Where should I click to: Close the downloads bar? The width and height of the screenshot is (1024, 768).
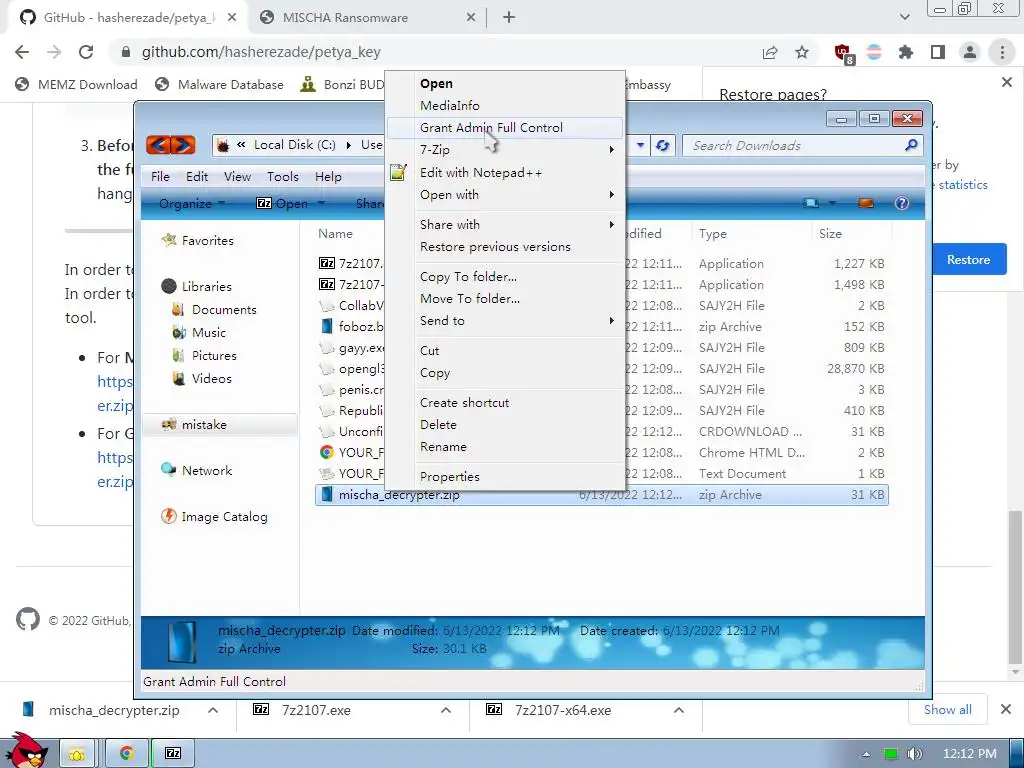pos(1006,709)
